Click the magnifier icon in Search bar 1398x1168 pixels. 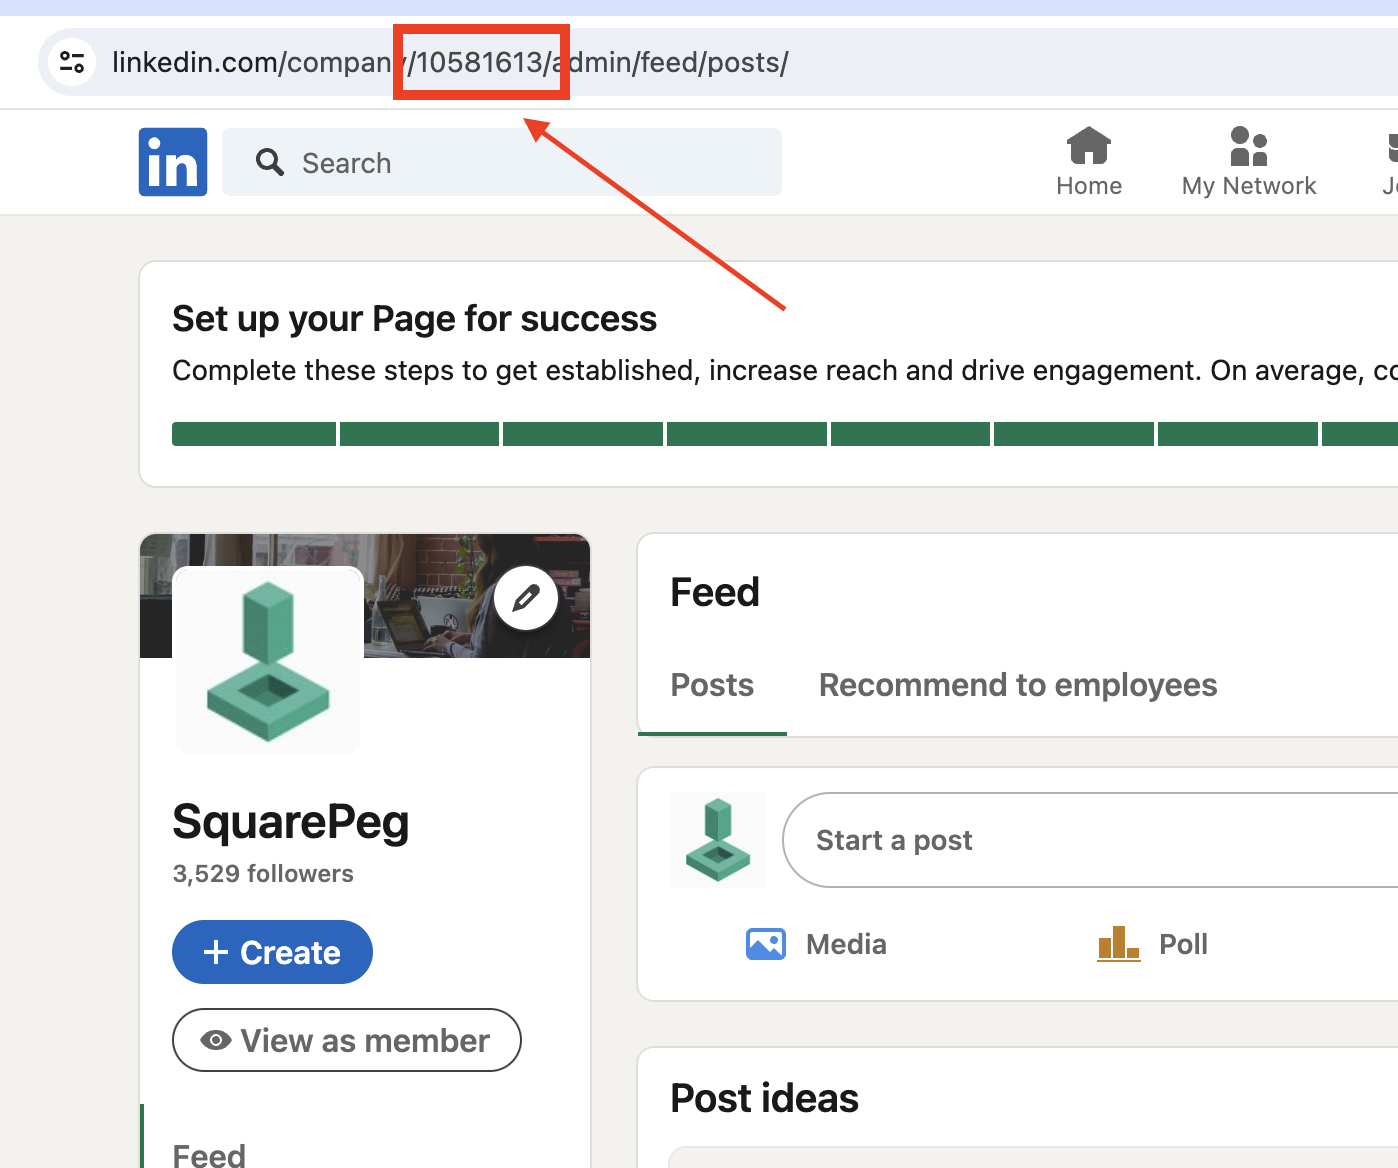point(270,162)
